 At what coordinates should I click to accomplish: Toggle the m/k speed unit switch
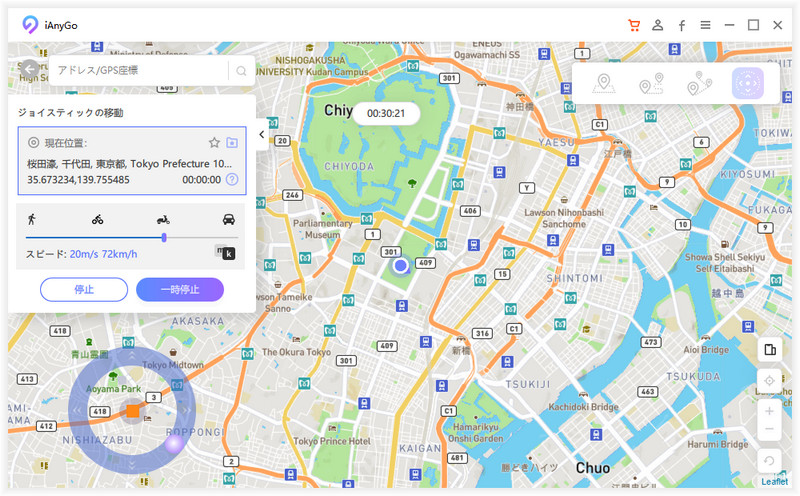point(225,252)
